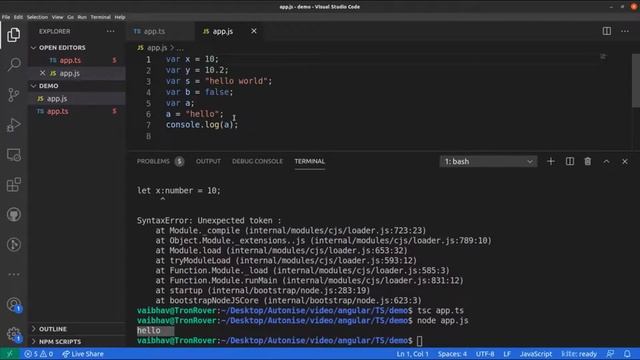640x360 pixels.
Task: Click code line 7 console.log(a)
Action: coord(202,125)
